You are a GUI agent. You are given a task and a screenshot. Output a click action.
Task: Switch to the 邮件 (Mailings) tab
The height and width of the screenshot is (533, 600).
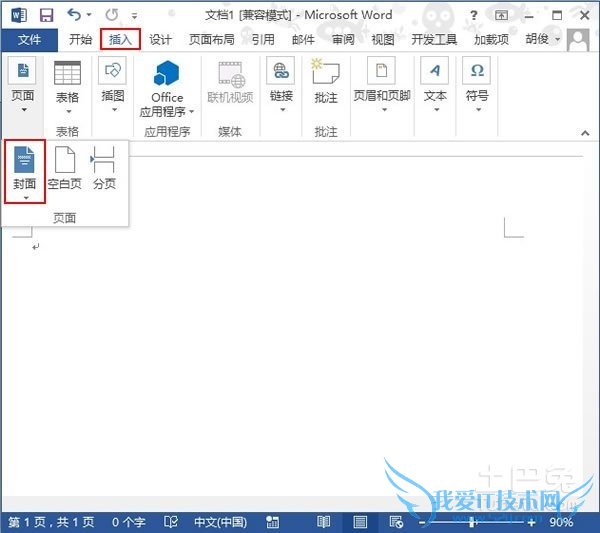click(303, 39)
